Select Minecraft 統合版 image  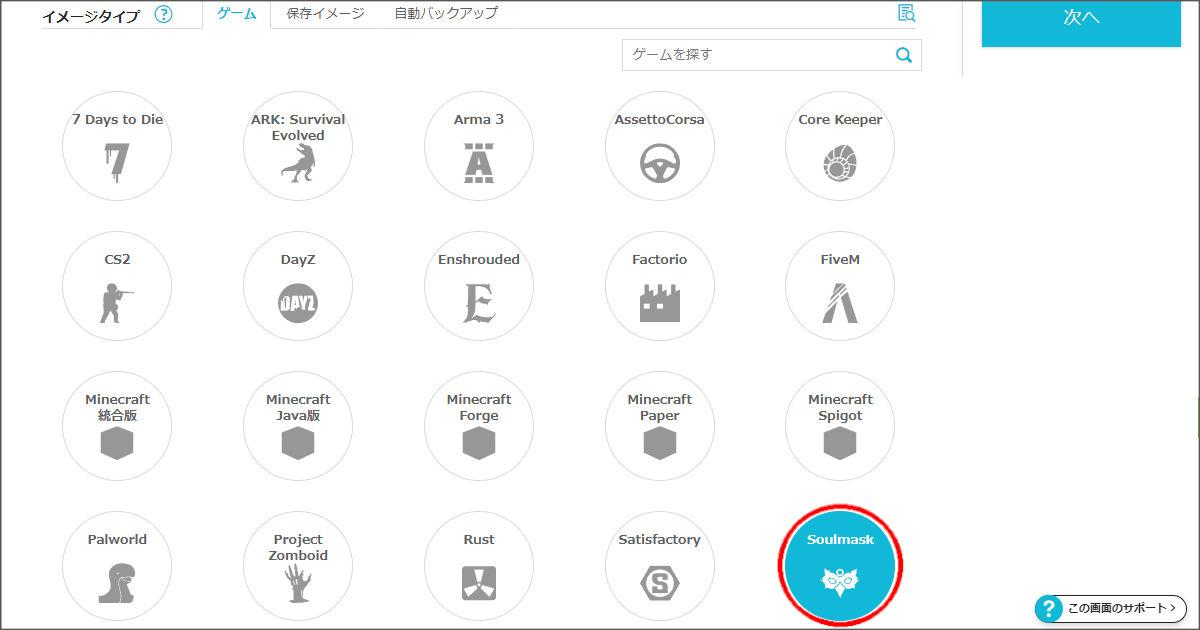coord(117,426)
